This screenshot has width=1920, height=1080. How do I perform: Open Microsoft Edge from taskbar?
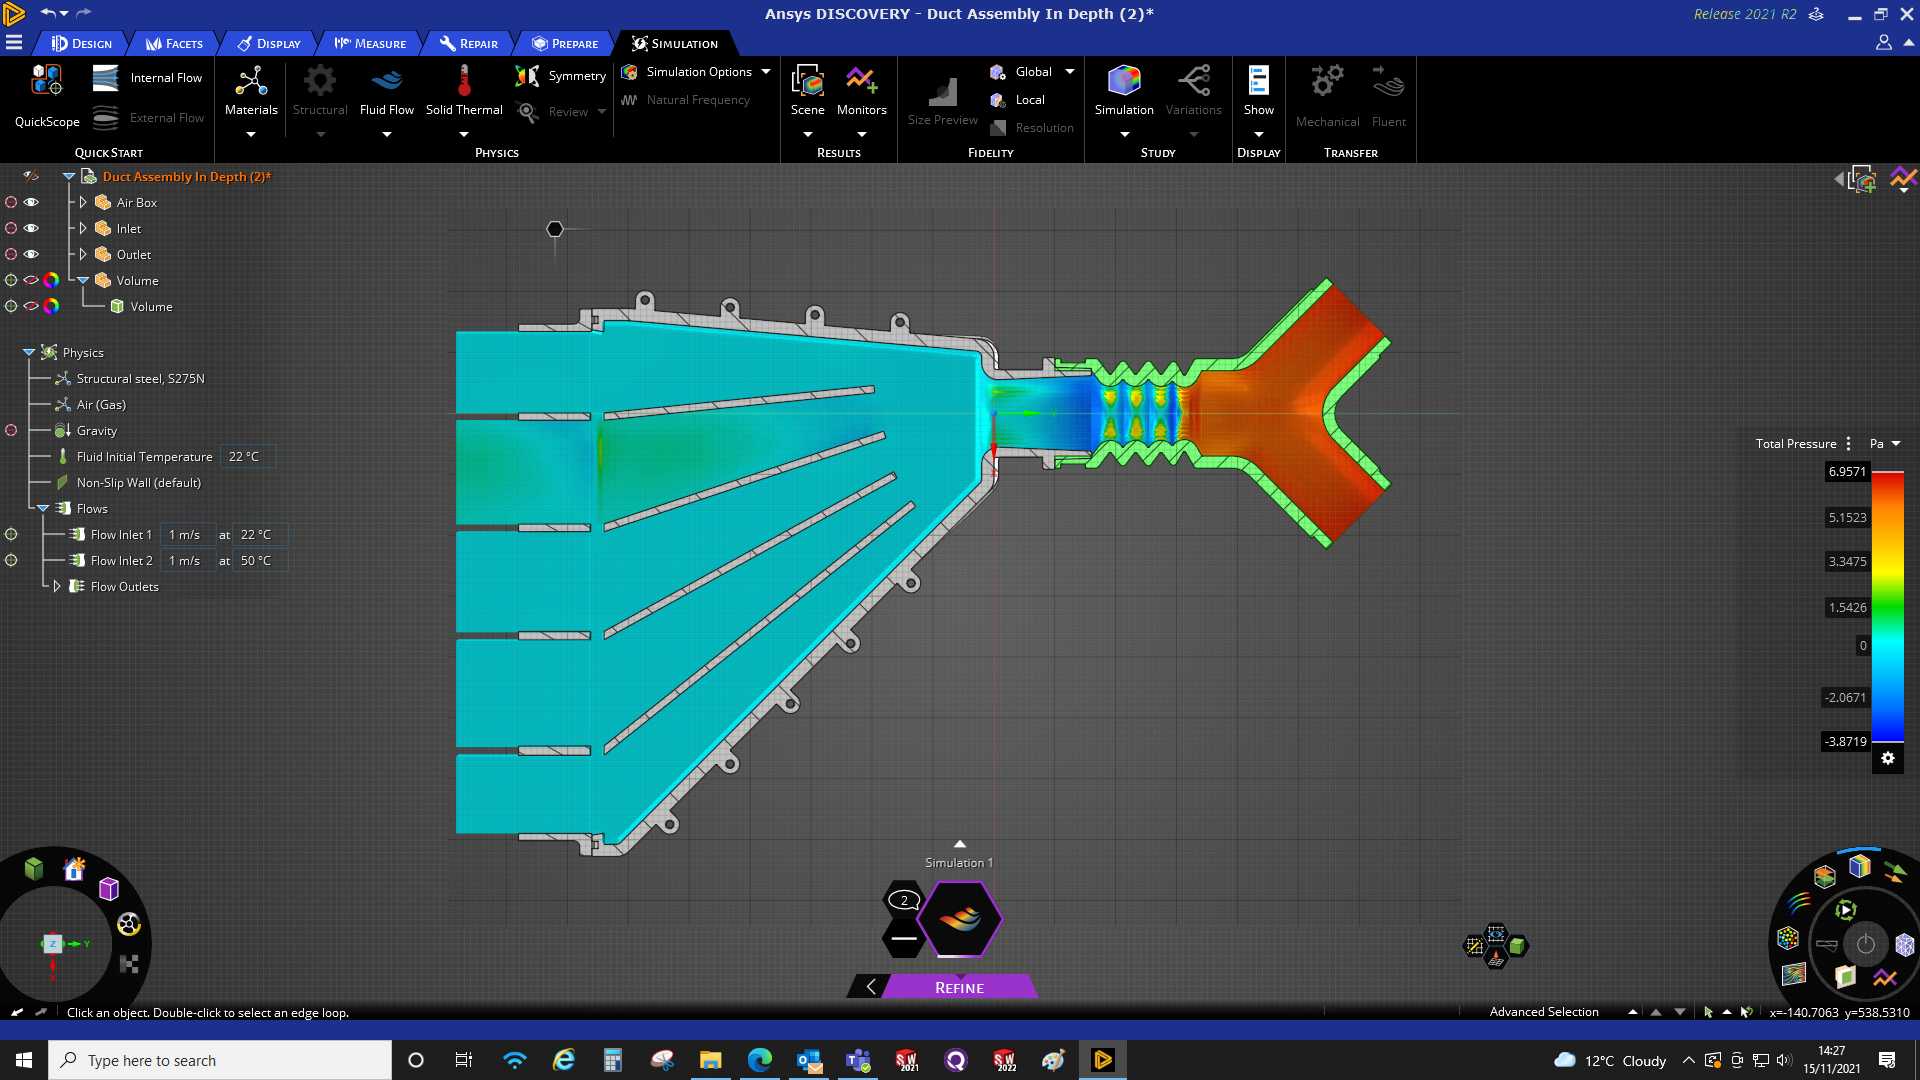(x=760, y=1060)
